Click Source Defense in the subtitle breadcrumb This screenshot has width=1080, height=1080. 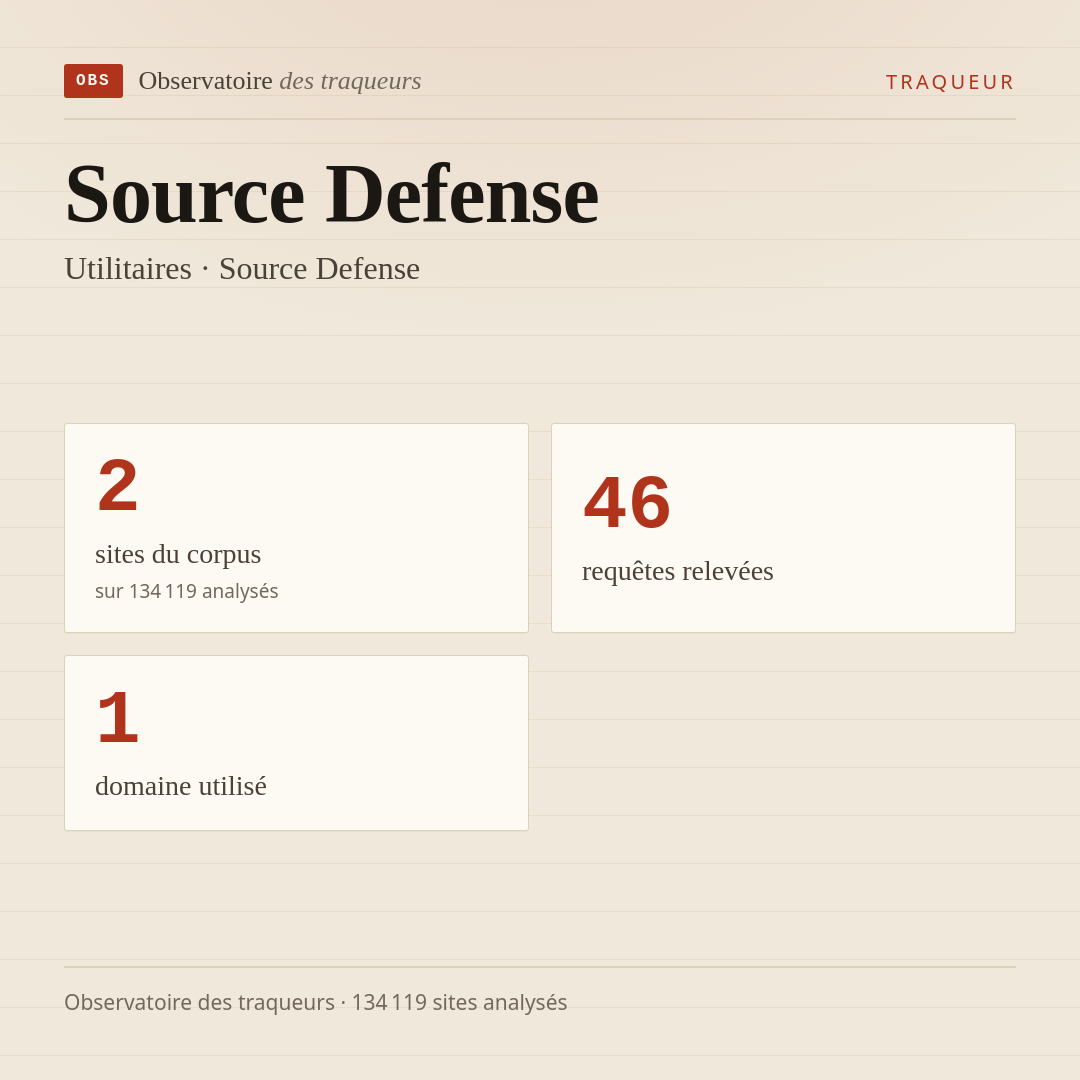(320, 269)
